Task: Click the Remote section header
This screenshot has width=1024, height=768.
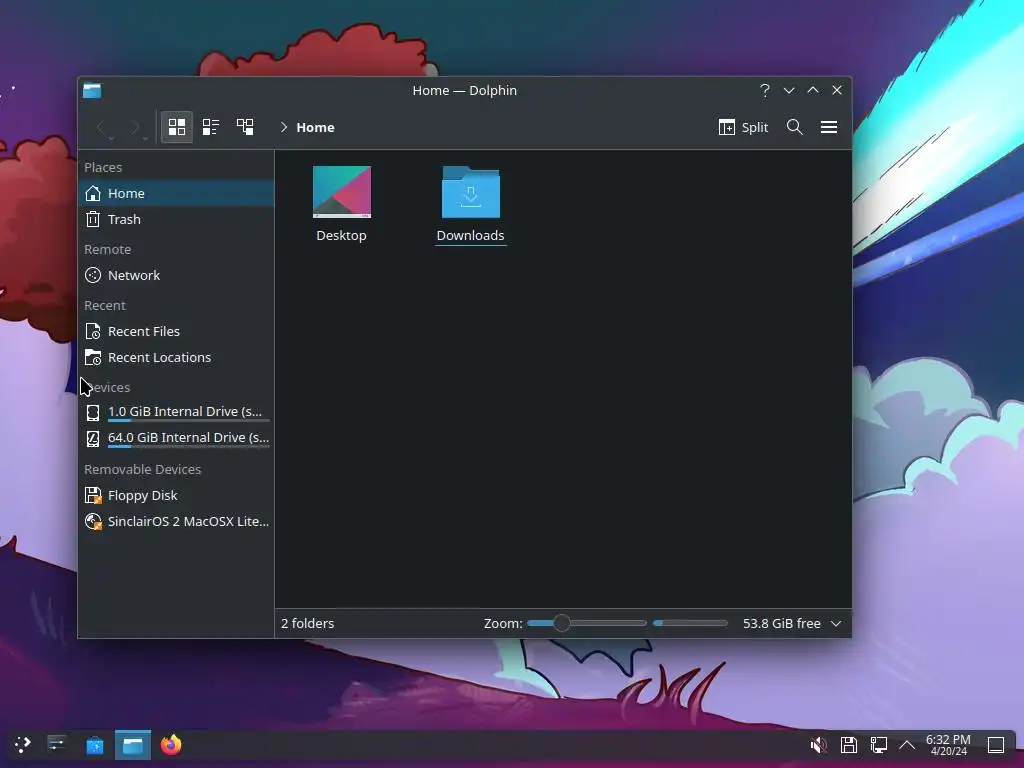Action: [108, 250]
